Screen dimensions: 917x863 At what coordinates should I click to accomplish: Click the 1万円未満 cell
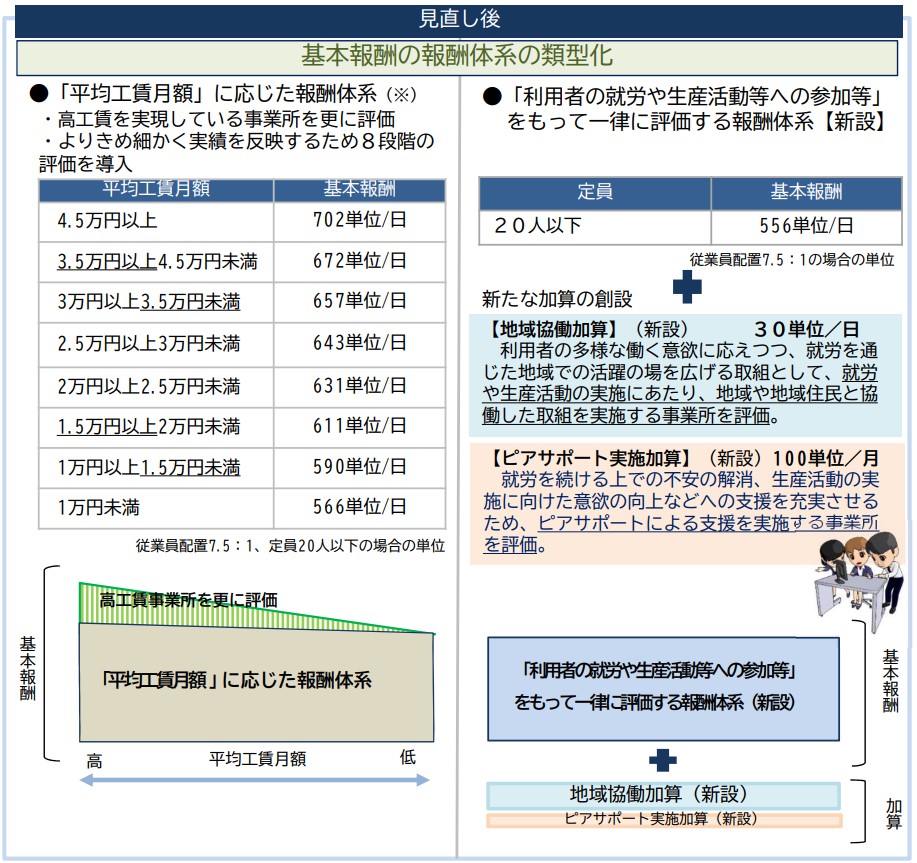point(156,508)
